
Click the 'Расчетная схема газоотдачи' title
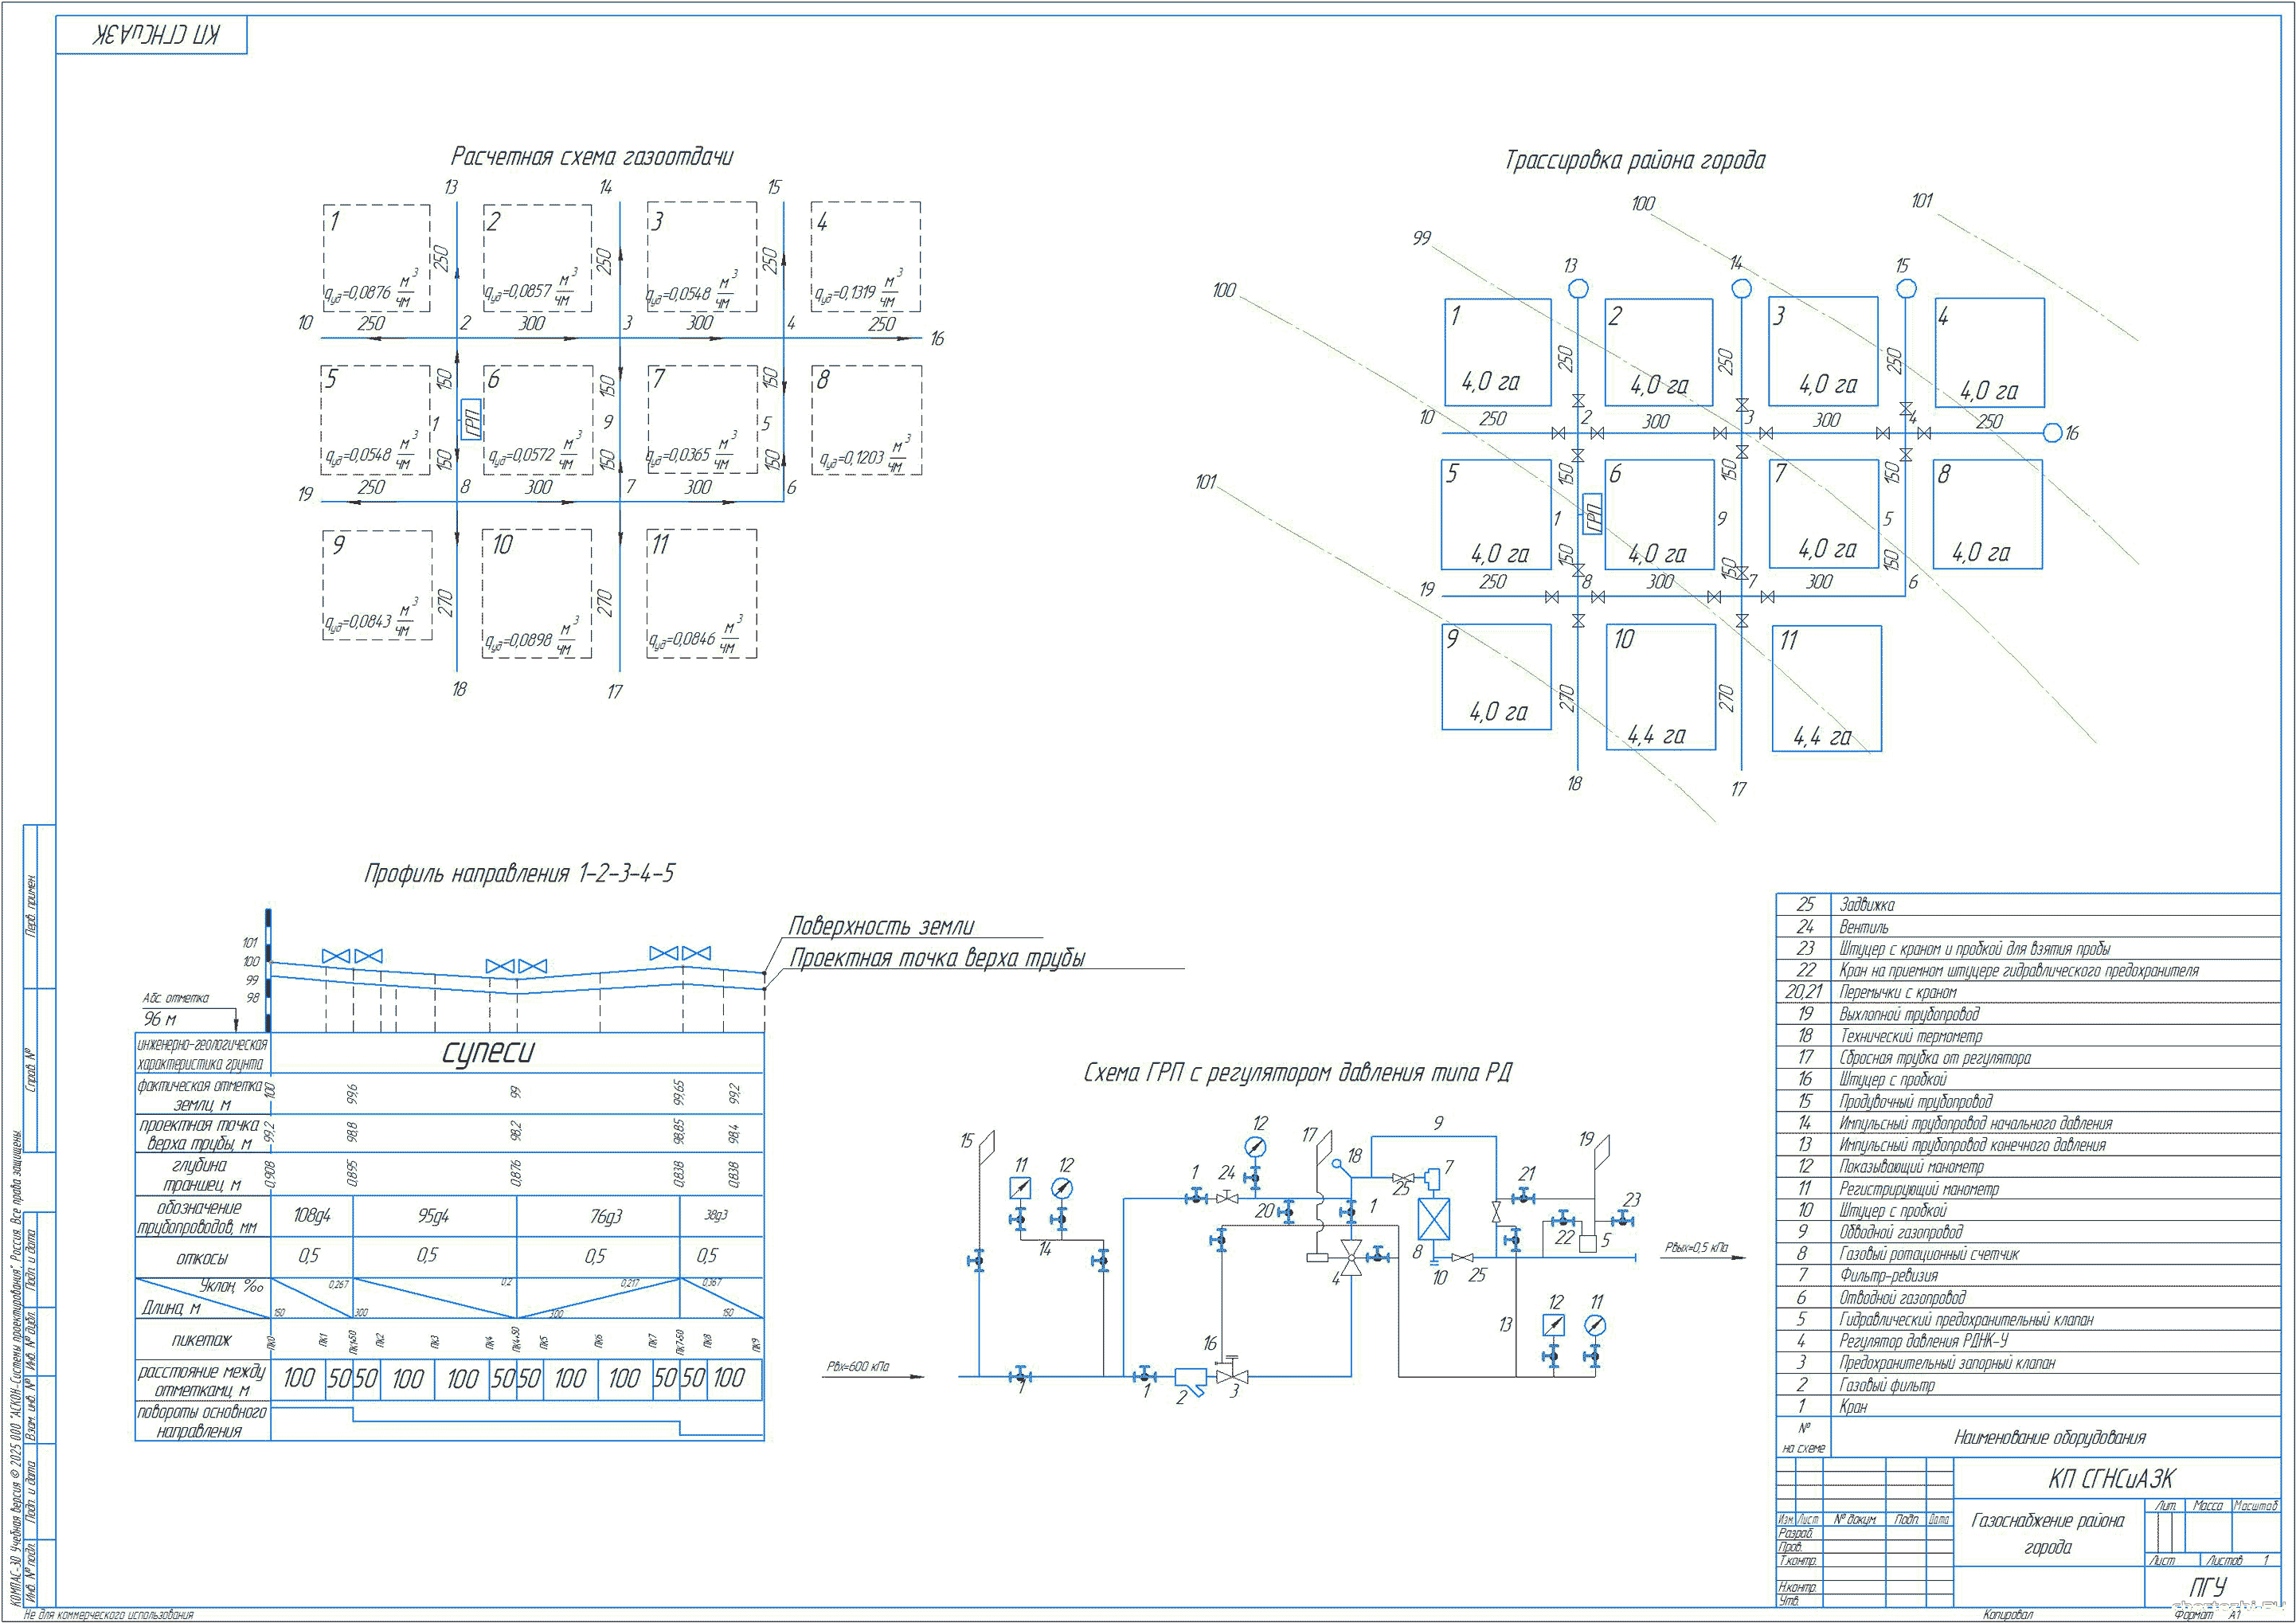click(591, 157)
